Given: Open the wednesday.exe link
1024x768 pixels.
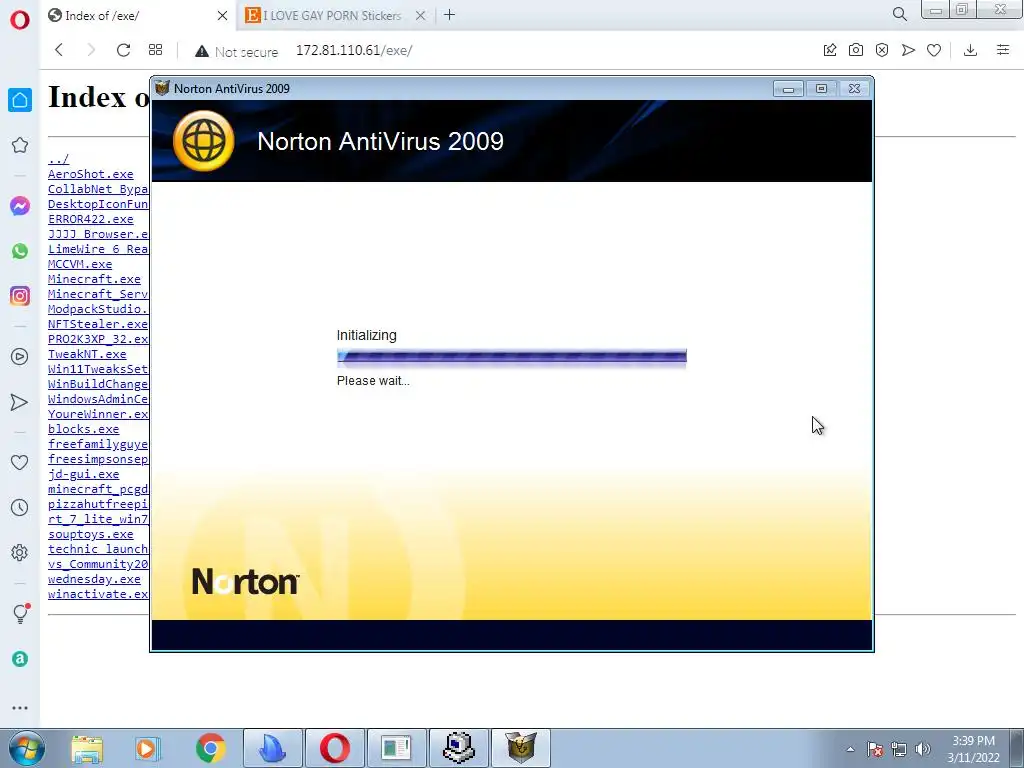Looking at the screenshot, I should point(94,580).
